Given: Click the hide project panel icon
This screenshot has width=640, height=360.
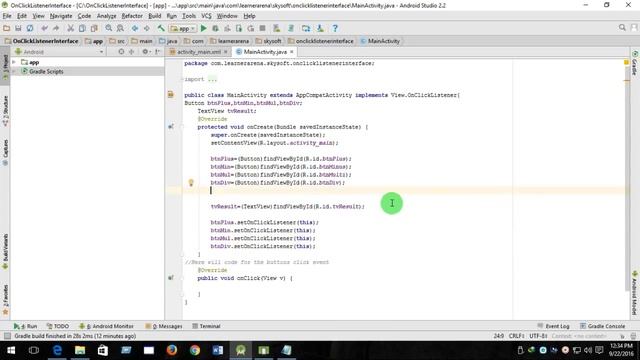Looking at the screenshot, I should [158, 52].
